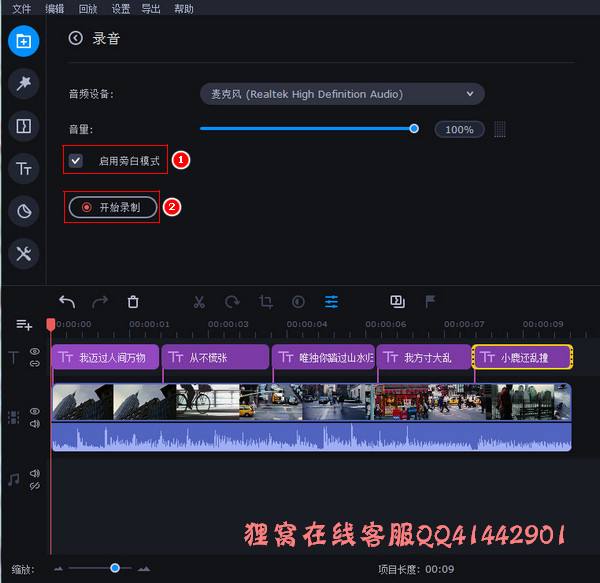Open the 导出 menu
Image resolution: width=600 pixels, height=583 pixels.
pos(151,8)
